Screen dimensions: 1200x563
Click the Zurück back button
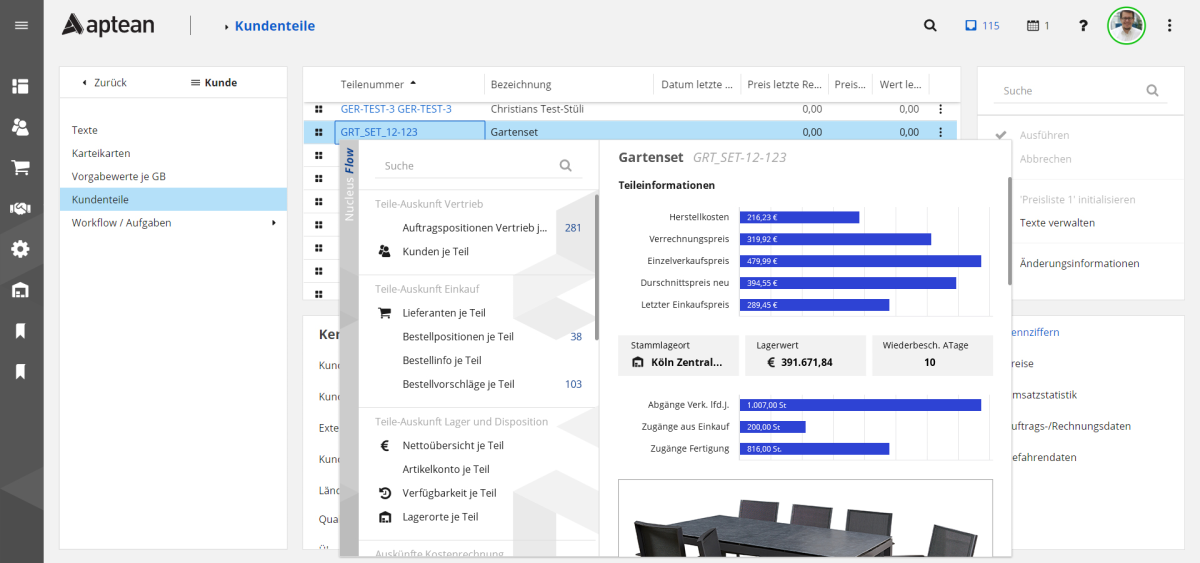pyautogui.click(x=104, y=83)
